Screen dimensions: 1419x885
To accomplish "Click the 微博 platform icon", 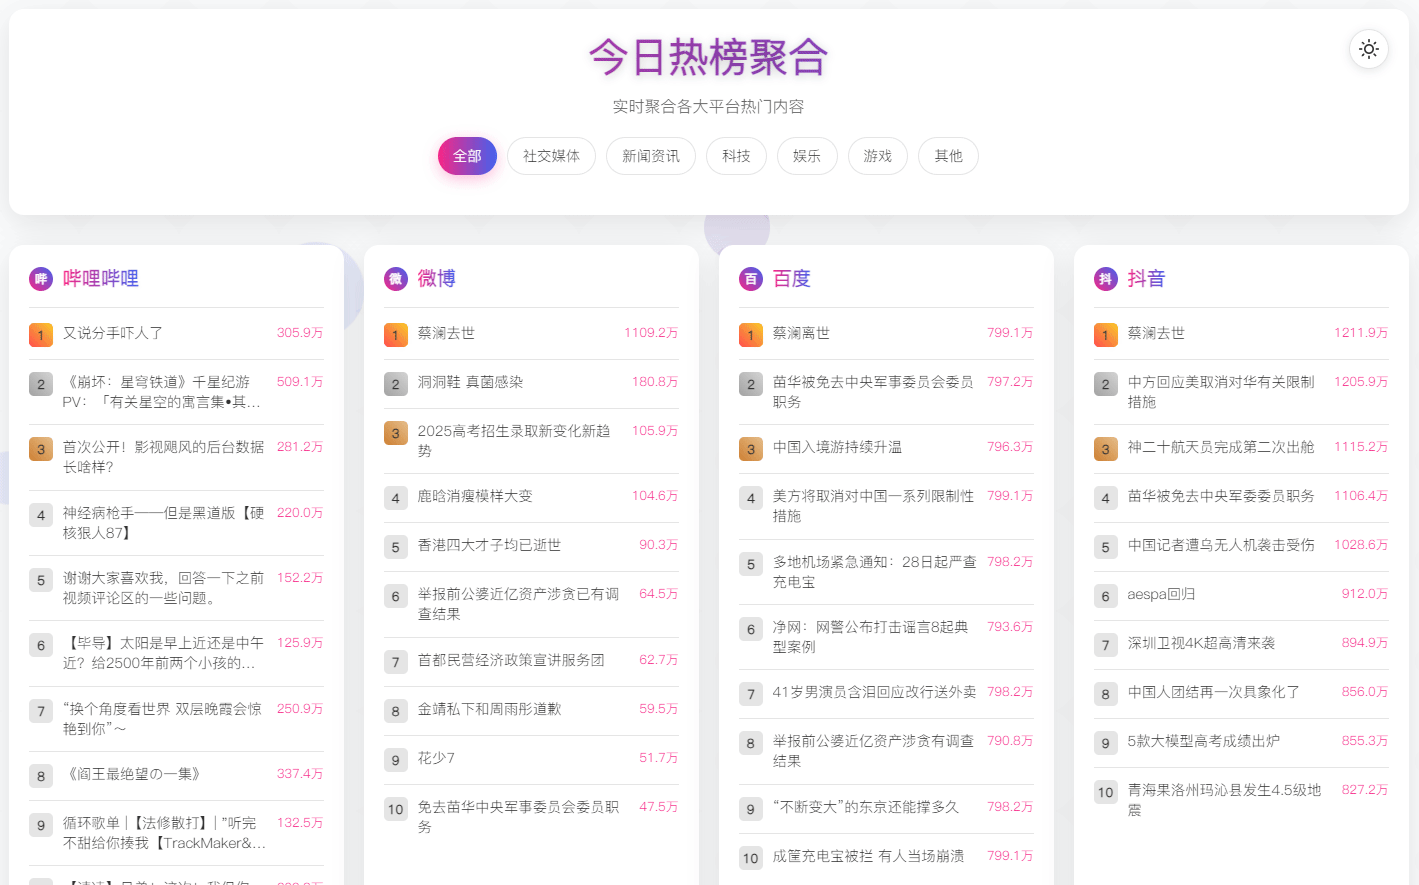I will [396, 279].
